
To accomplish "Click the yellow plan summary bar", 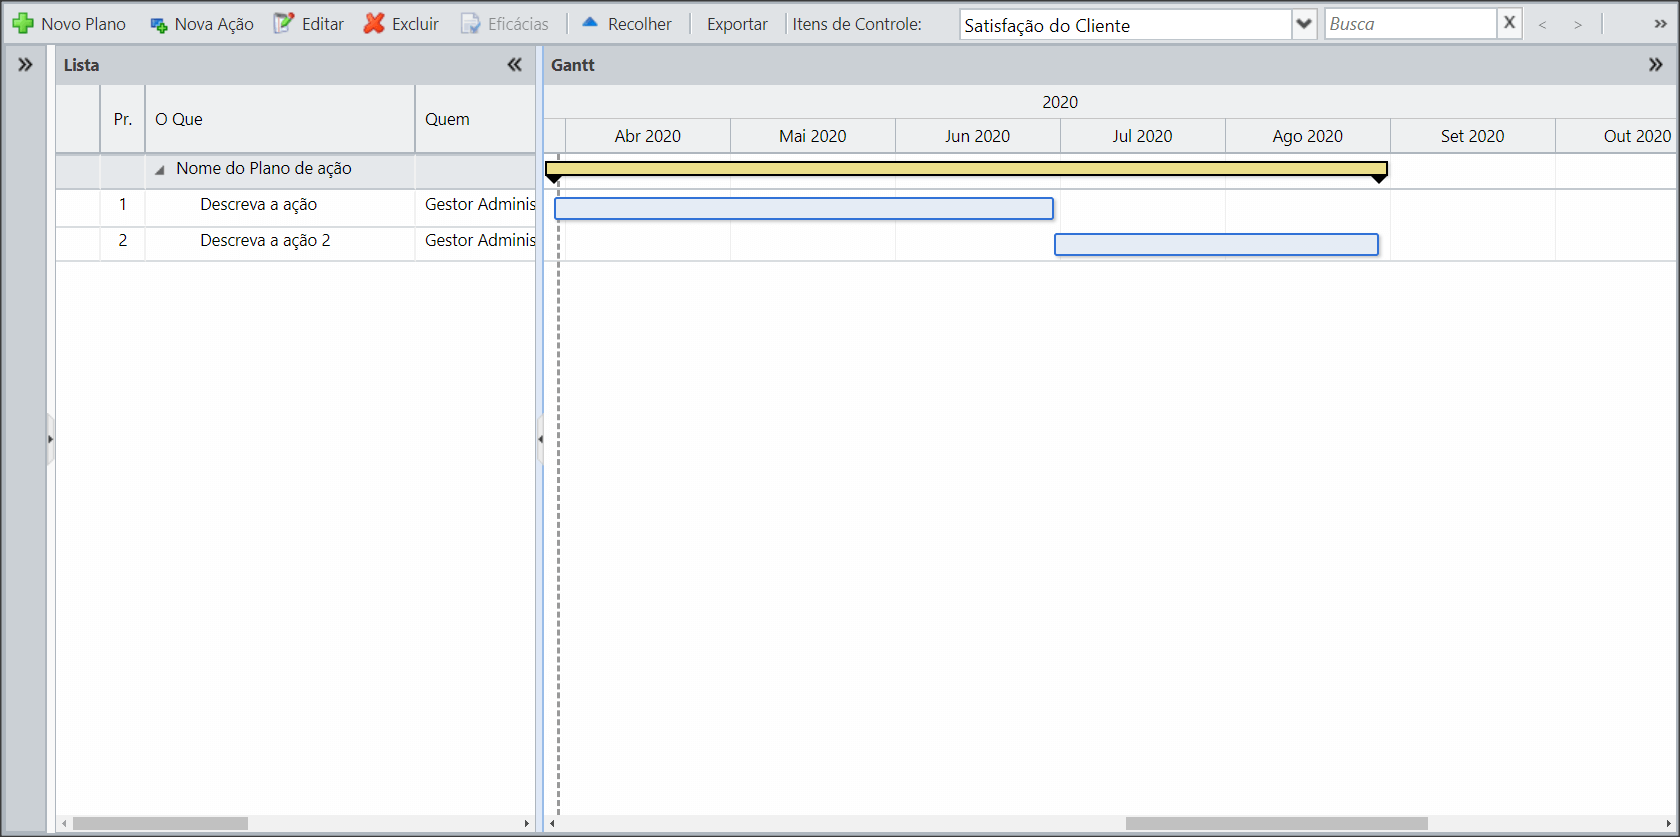I will click(966, 168).
